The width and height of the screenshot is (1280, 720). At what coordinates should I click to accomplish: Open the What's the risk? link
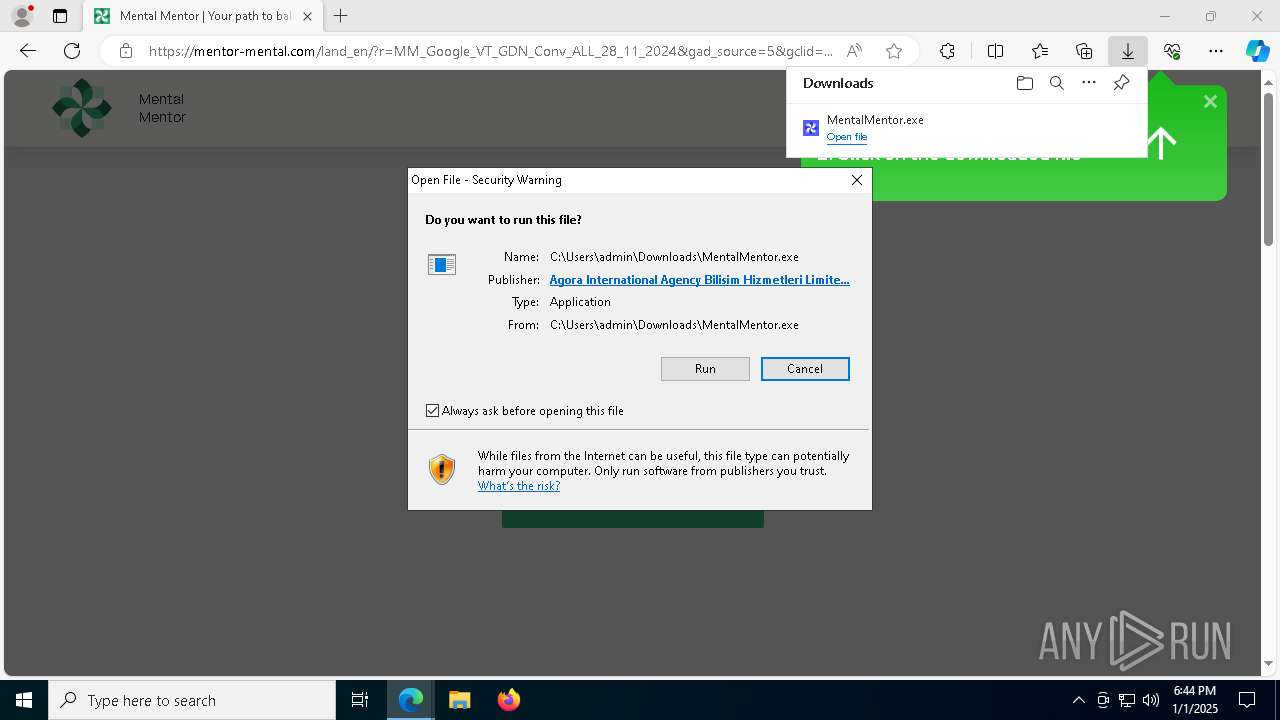(x=518, y=486)
